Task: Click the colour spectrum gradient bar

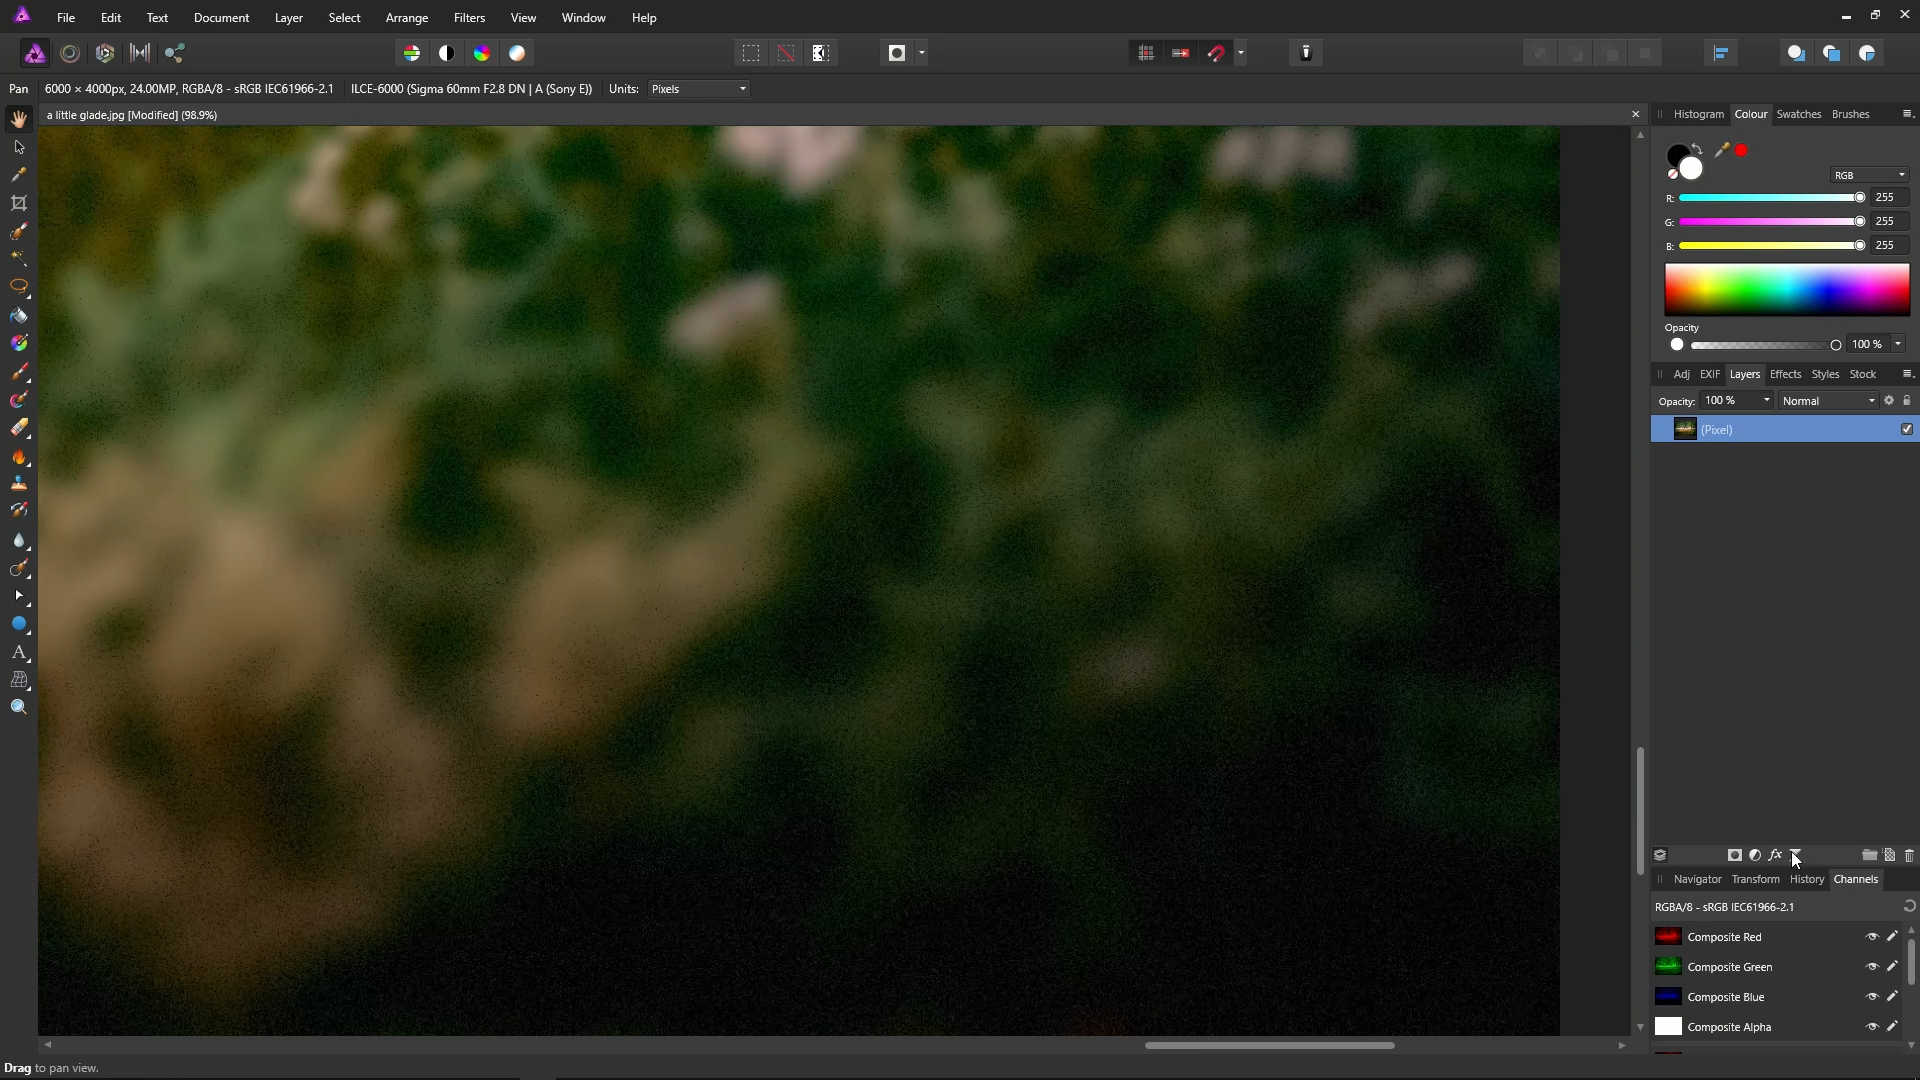Action: point(1786,290)
